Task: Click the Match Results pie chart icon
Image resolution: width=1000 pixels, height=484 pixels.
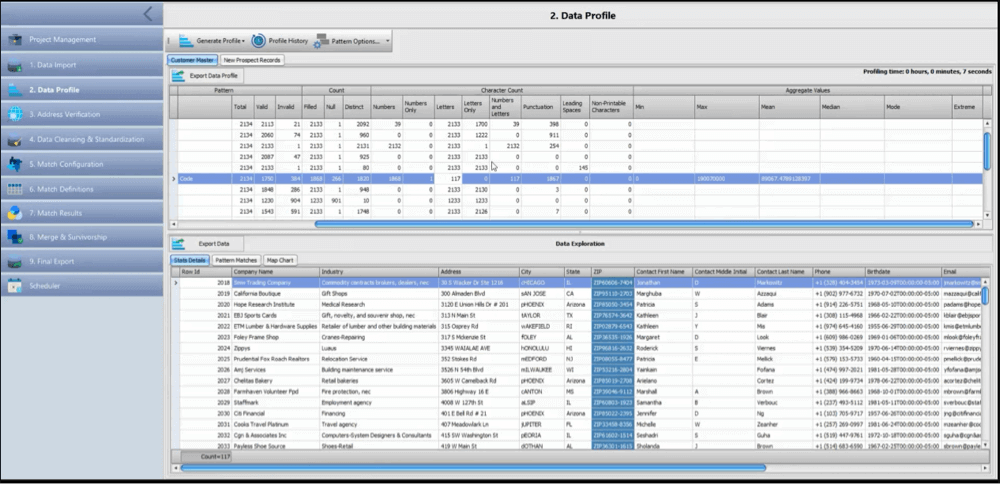Action: point(14,213)
